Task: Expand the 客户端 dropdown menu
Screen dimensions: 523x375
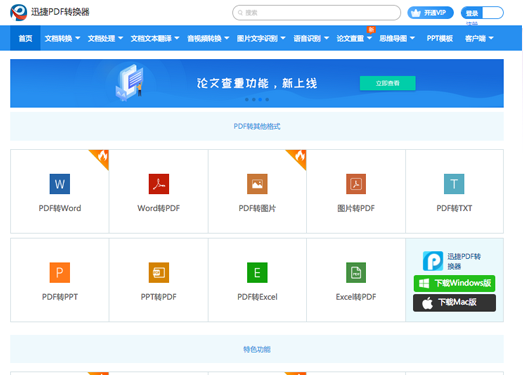Action: coord(479,38)
